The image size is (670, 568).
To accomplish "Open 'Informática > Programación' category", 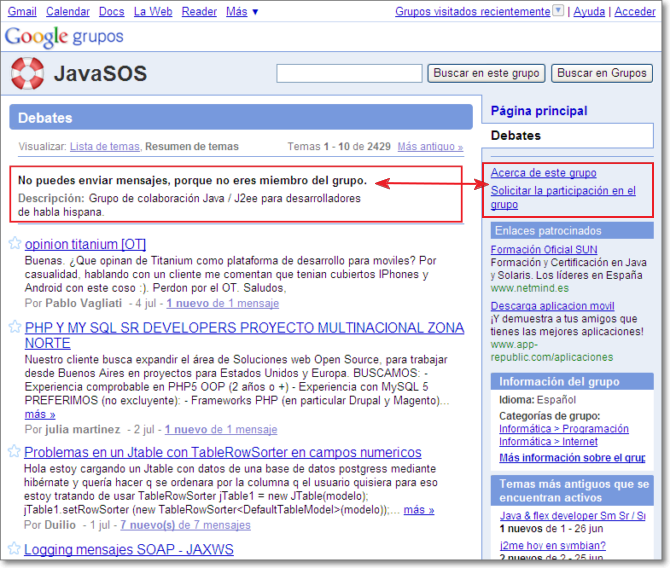I will point(564,429).
